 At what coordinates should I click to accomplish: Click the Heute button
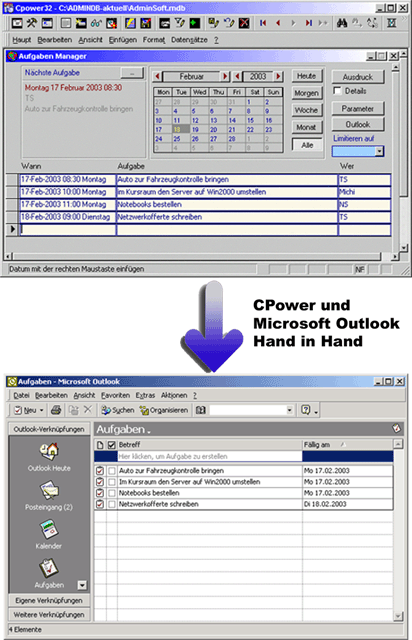(307, 76)
